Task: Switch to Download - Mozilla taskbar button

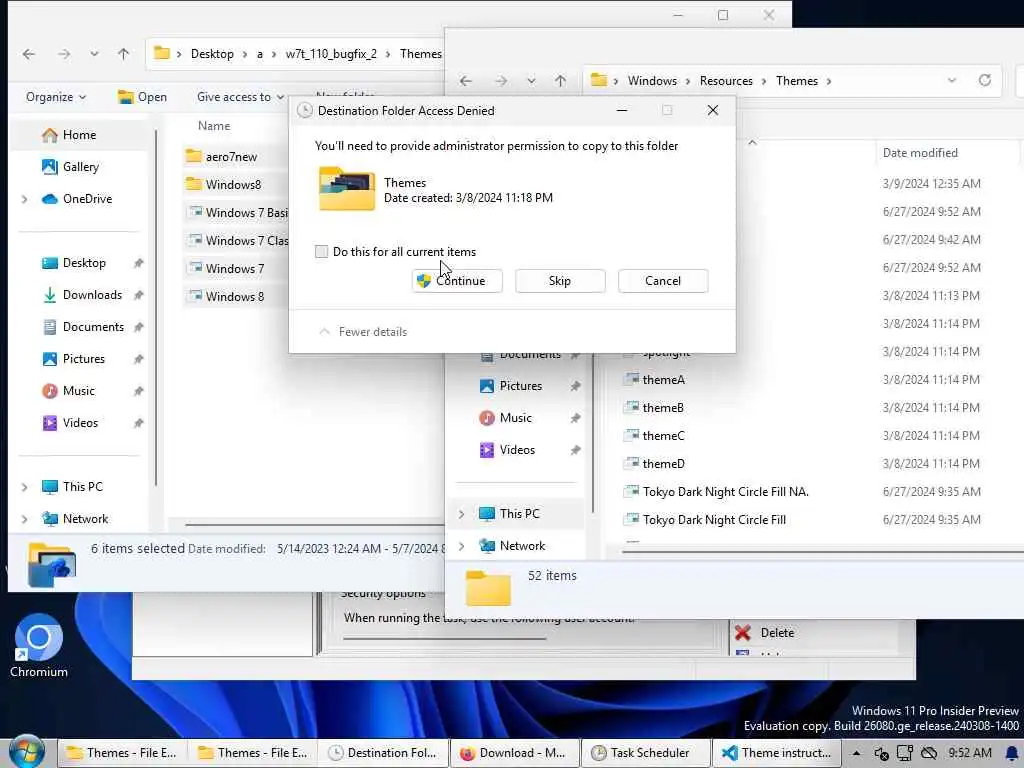Action: coord(515,753)
